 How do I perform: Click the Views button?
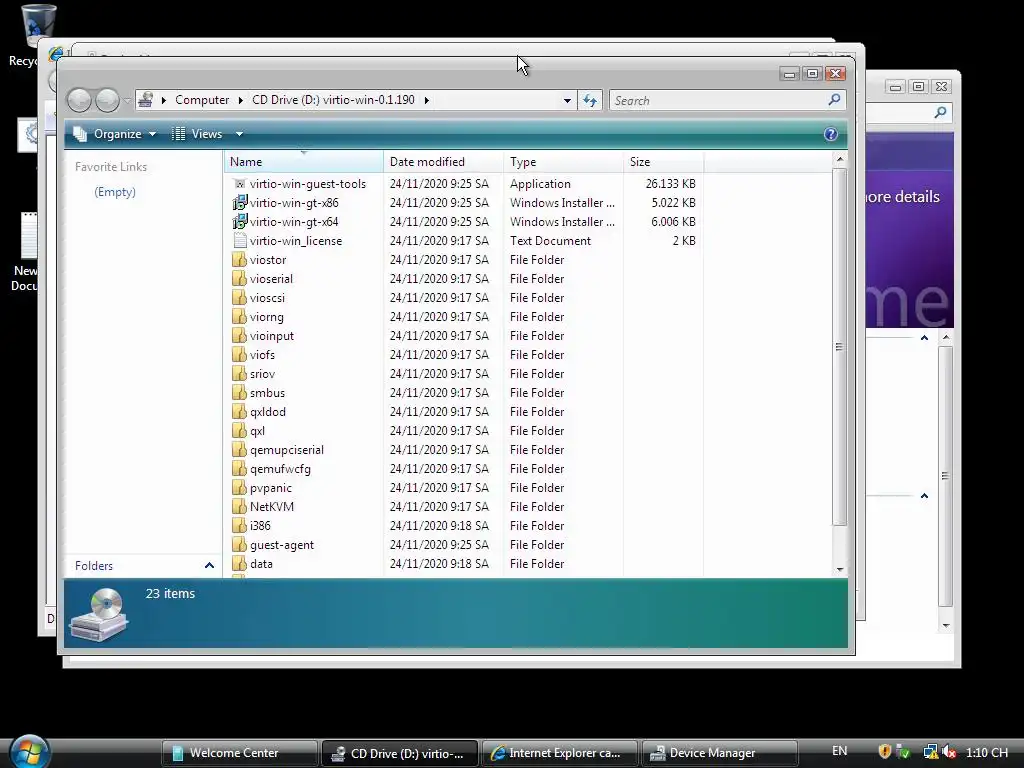coord(198,134)
